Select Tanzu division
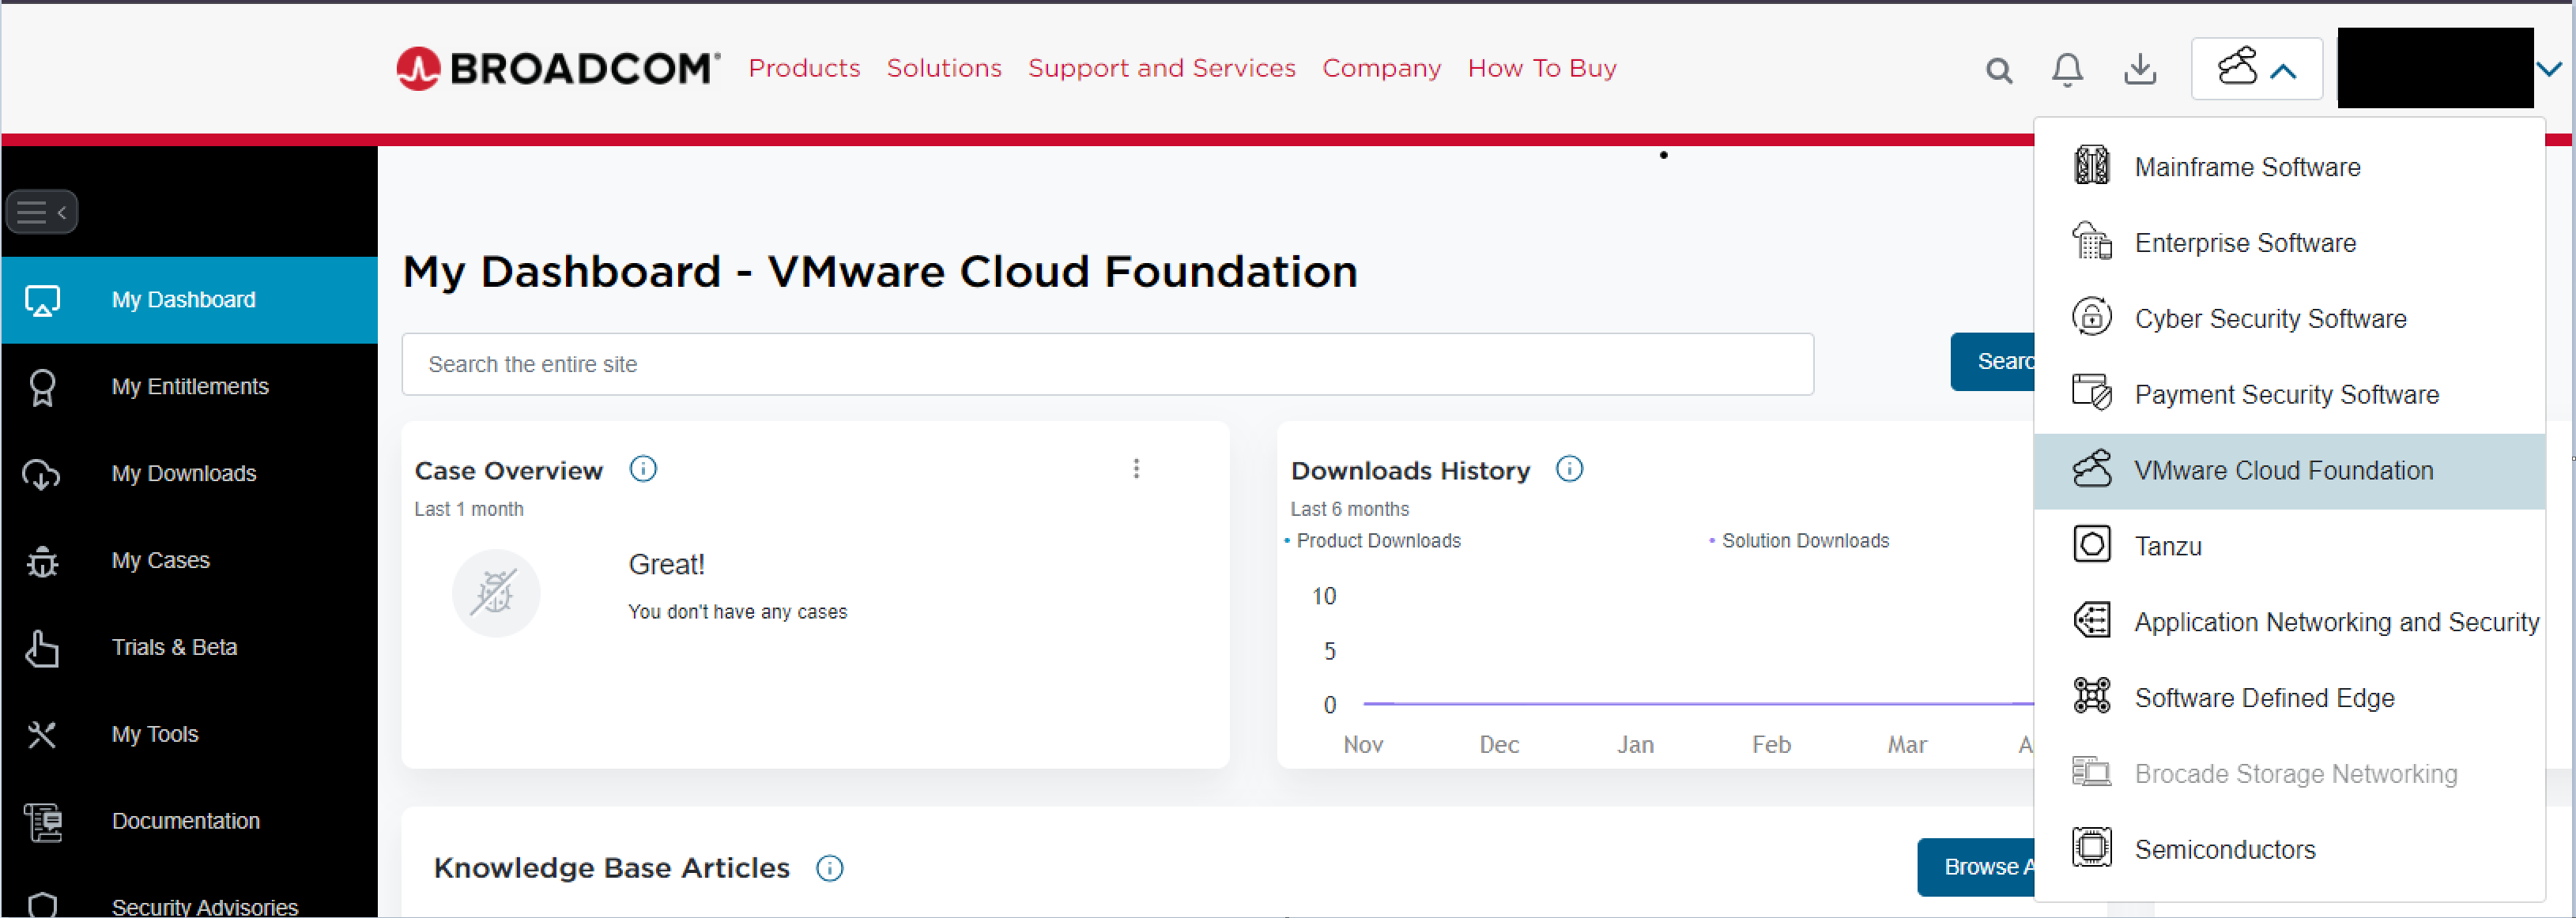Image resolution: width=2576 pixels, height=918 pixels. point(2289,547)
